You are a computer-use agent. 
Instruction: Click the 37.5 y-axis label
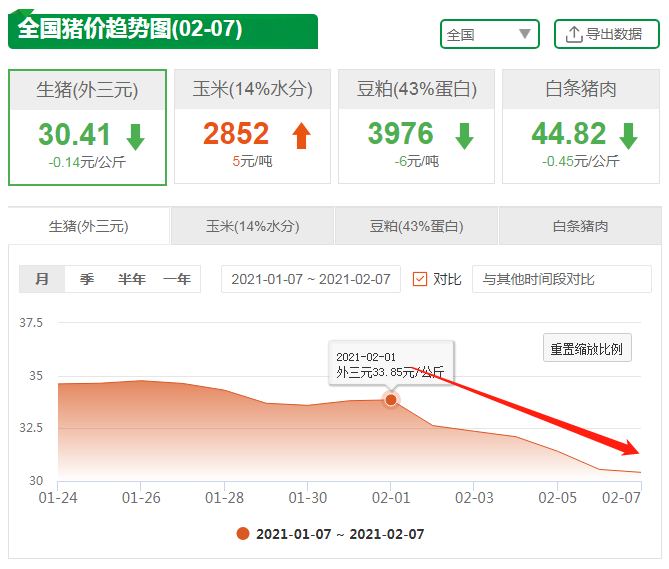point(31,322)
